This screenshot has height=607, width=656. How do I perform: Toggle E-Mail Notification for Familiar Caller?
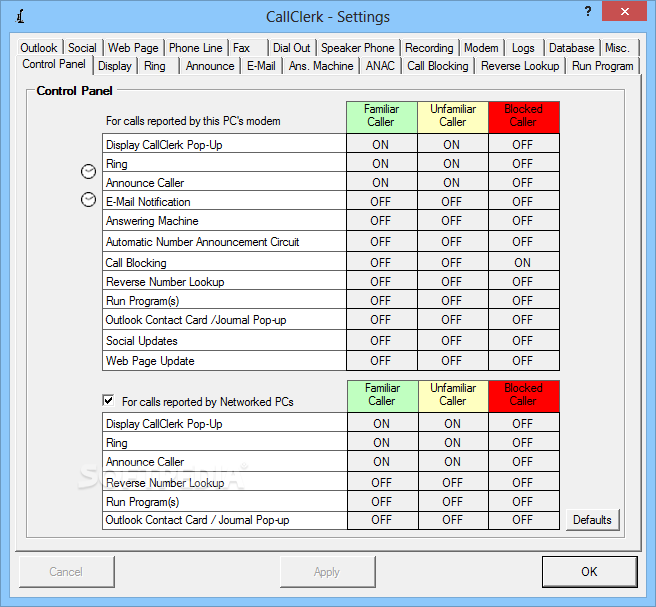382,202
